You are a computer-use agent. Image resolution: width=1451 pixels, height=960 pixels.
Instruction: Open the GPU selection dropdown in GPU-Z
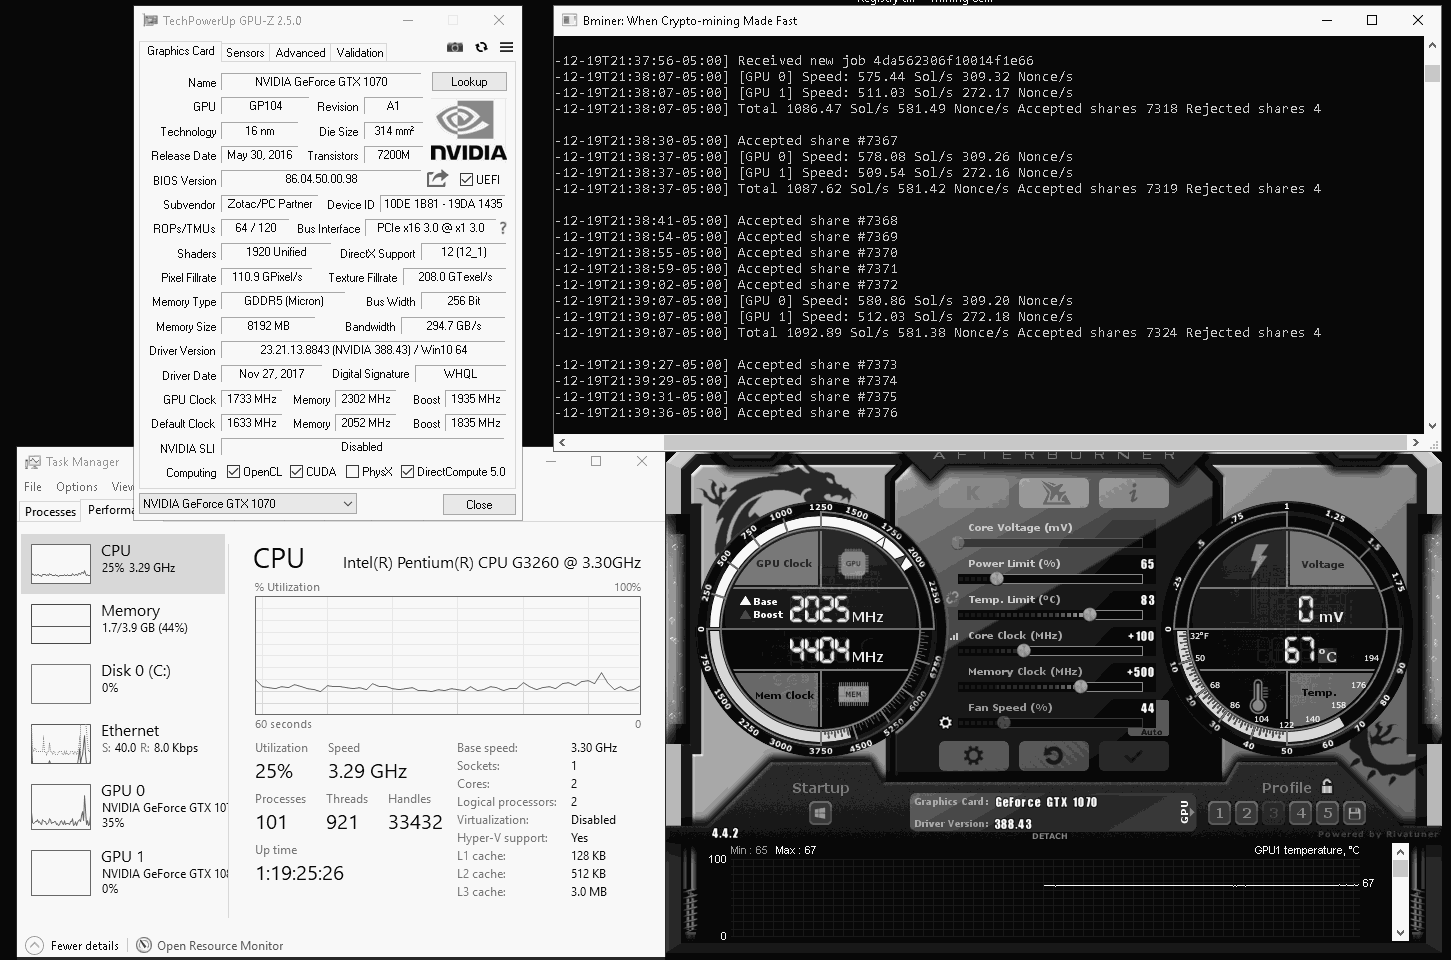(x=248, y=504)
